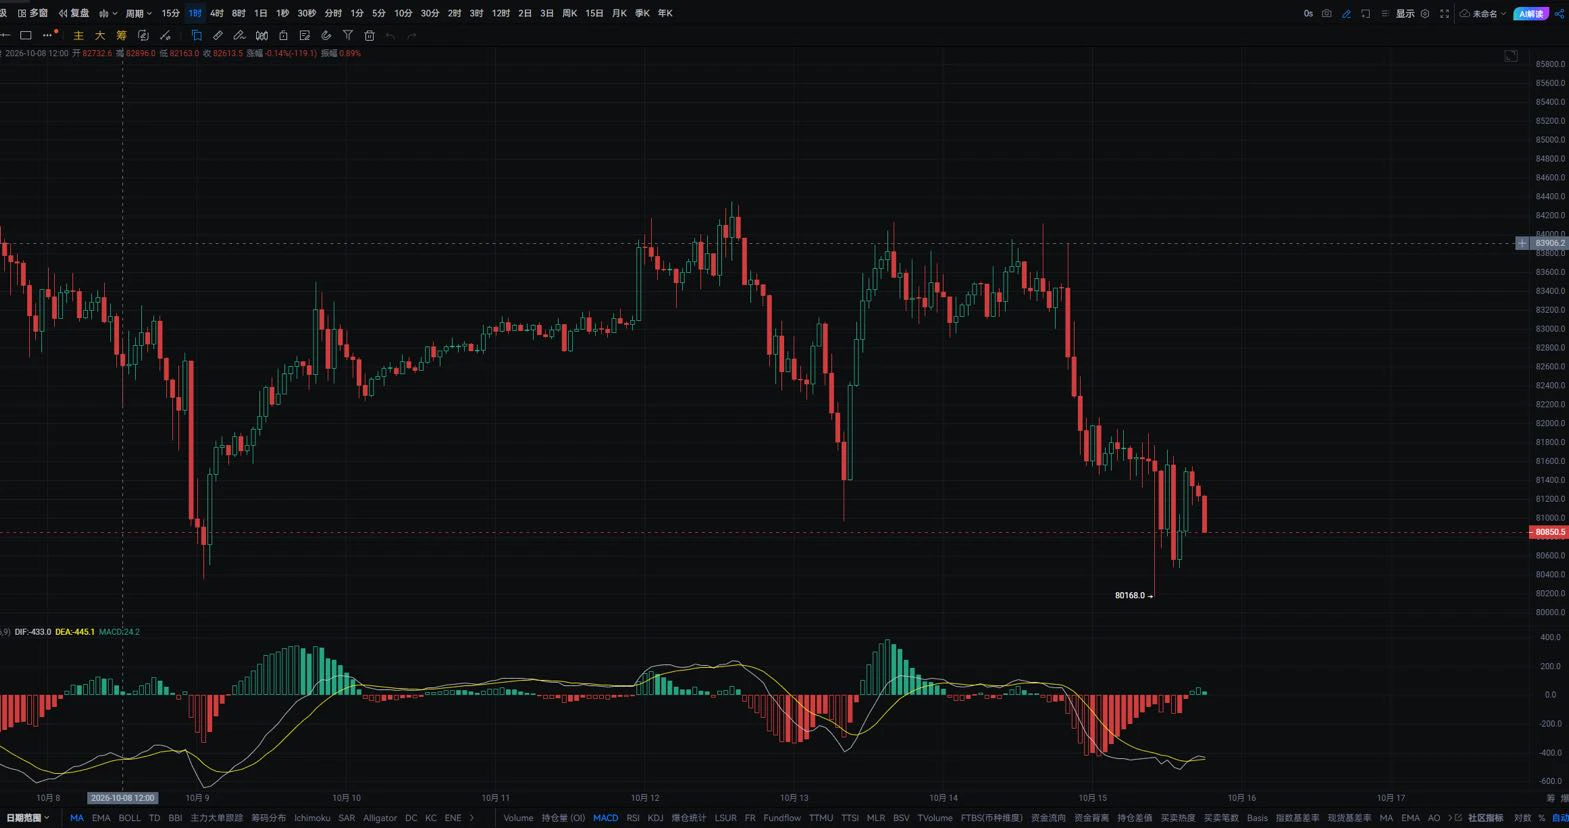Screen dimensions: 1569x828
Task: Toggle the RSI sub-indicator
Action: point(633,818)
